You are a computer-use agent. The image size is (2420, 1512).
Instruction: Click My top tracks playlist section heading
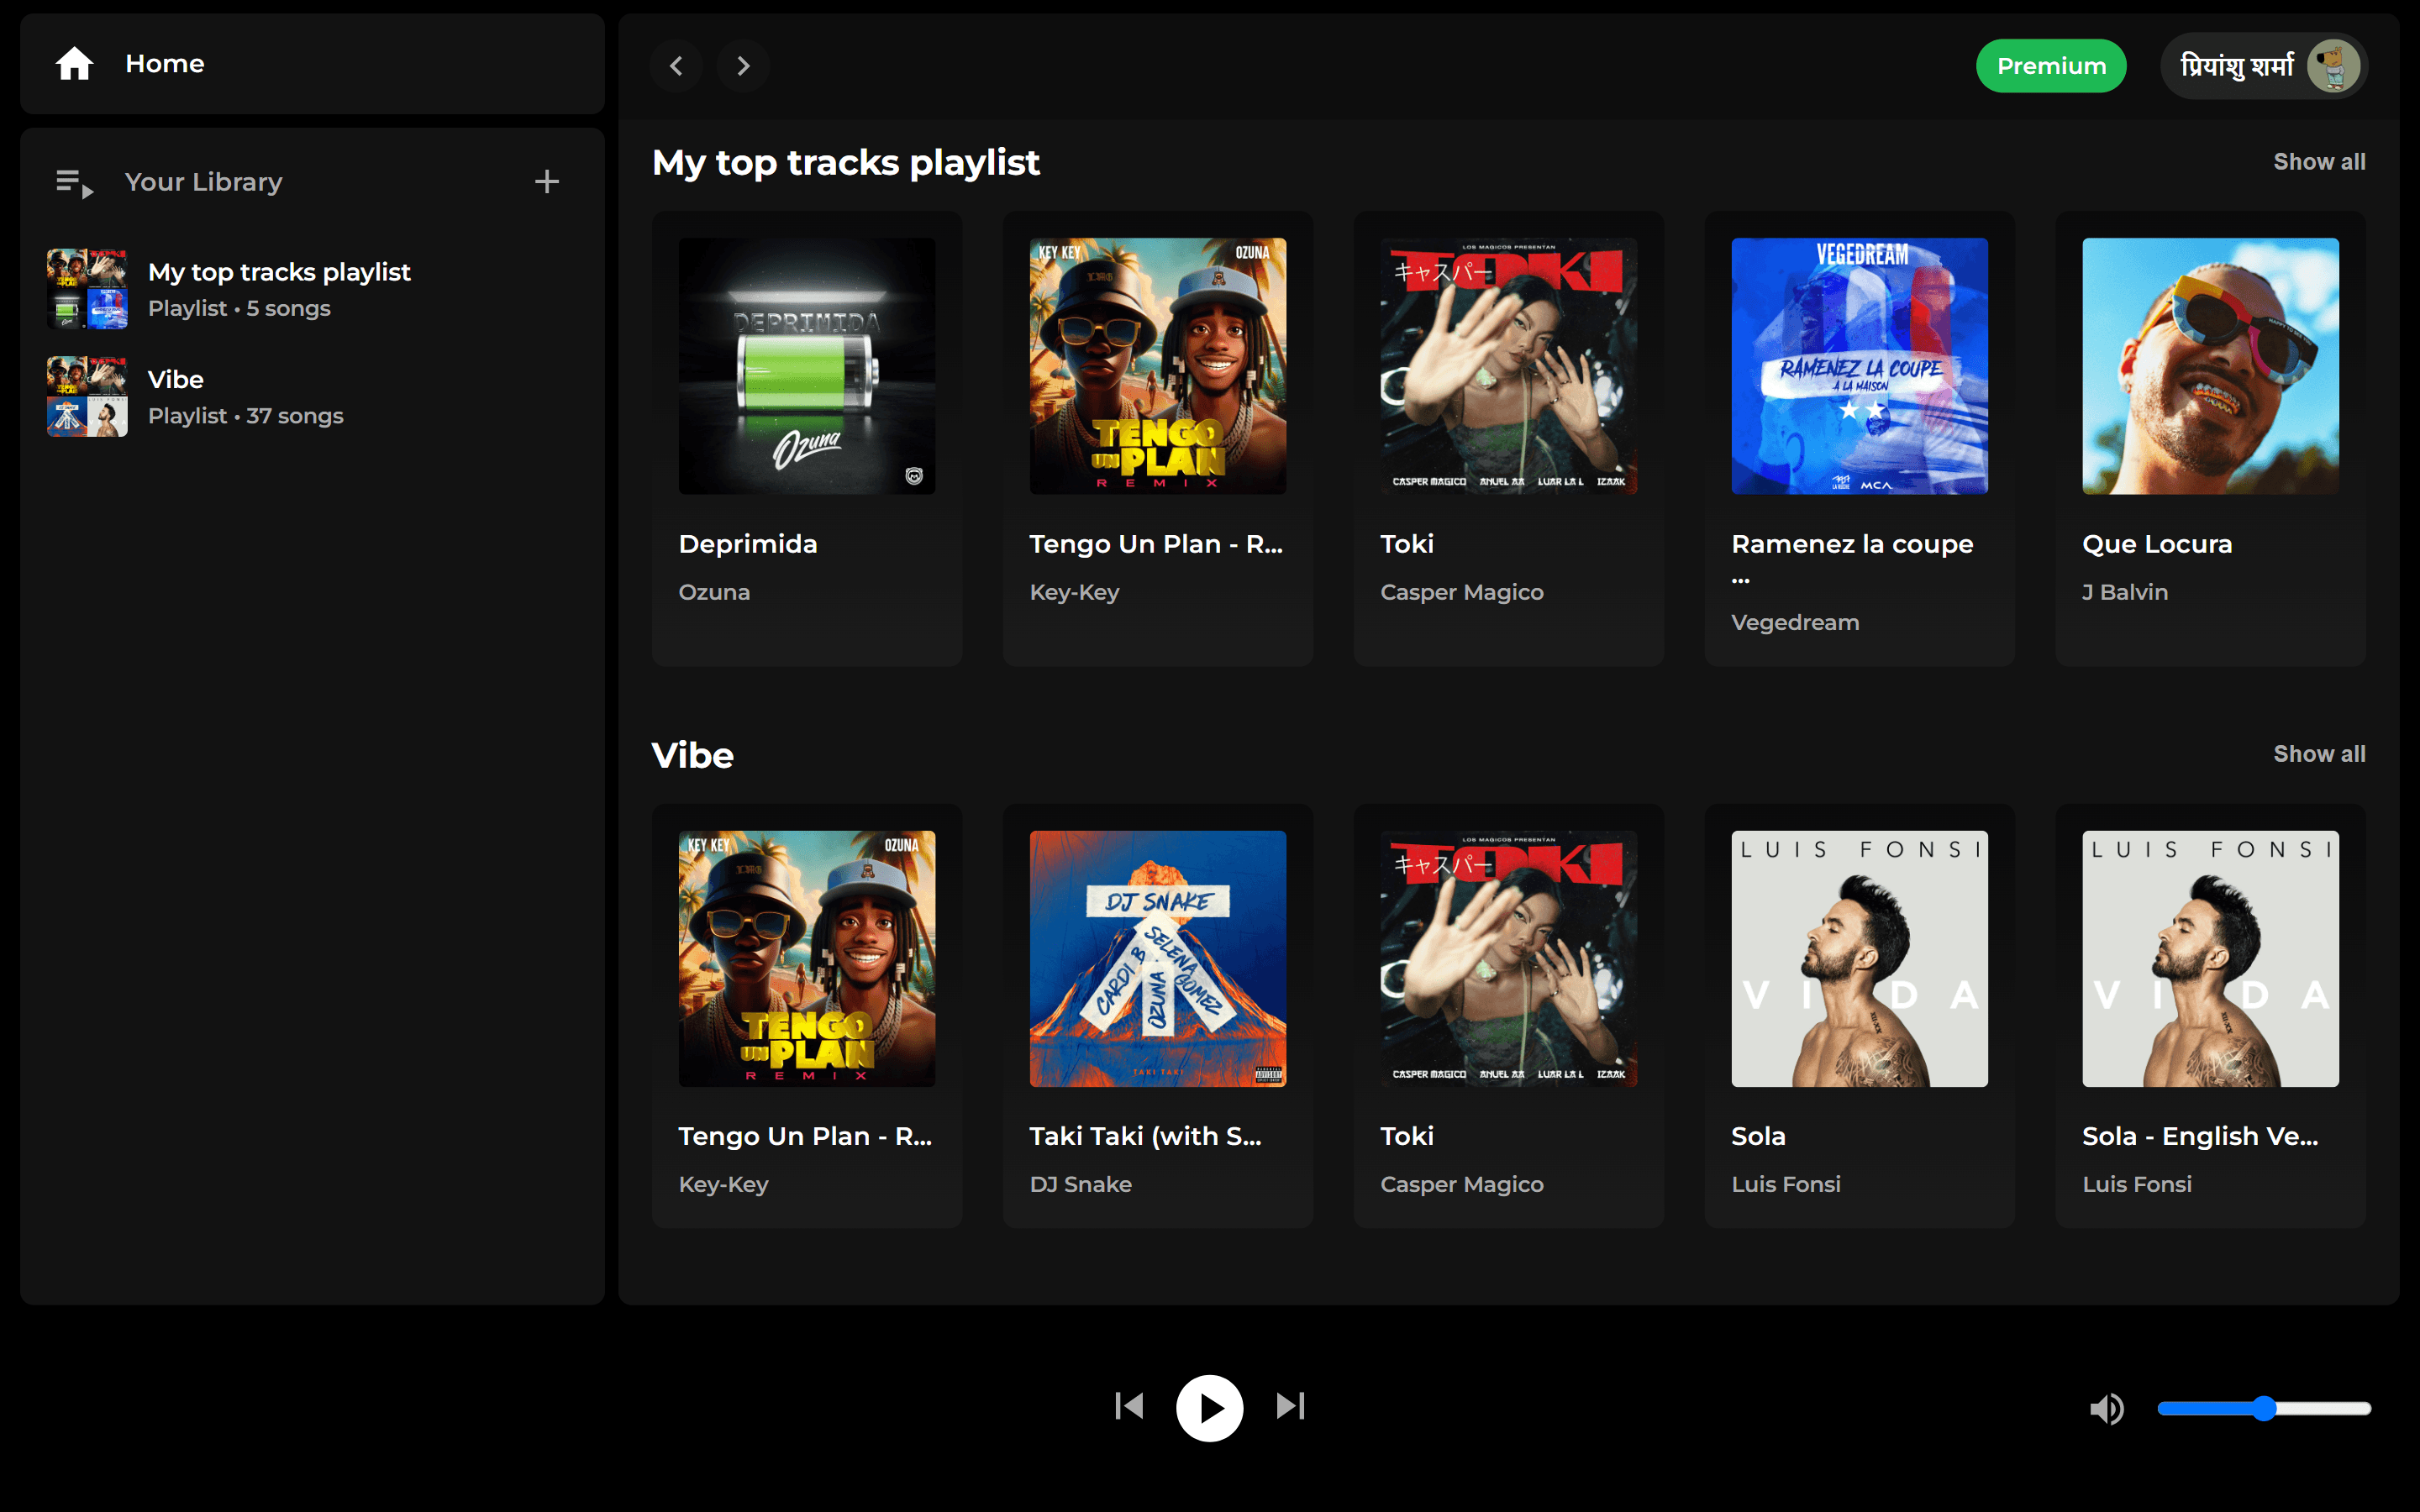click(x=846, y=163)
